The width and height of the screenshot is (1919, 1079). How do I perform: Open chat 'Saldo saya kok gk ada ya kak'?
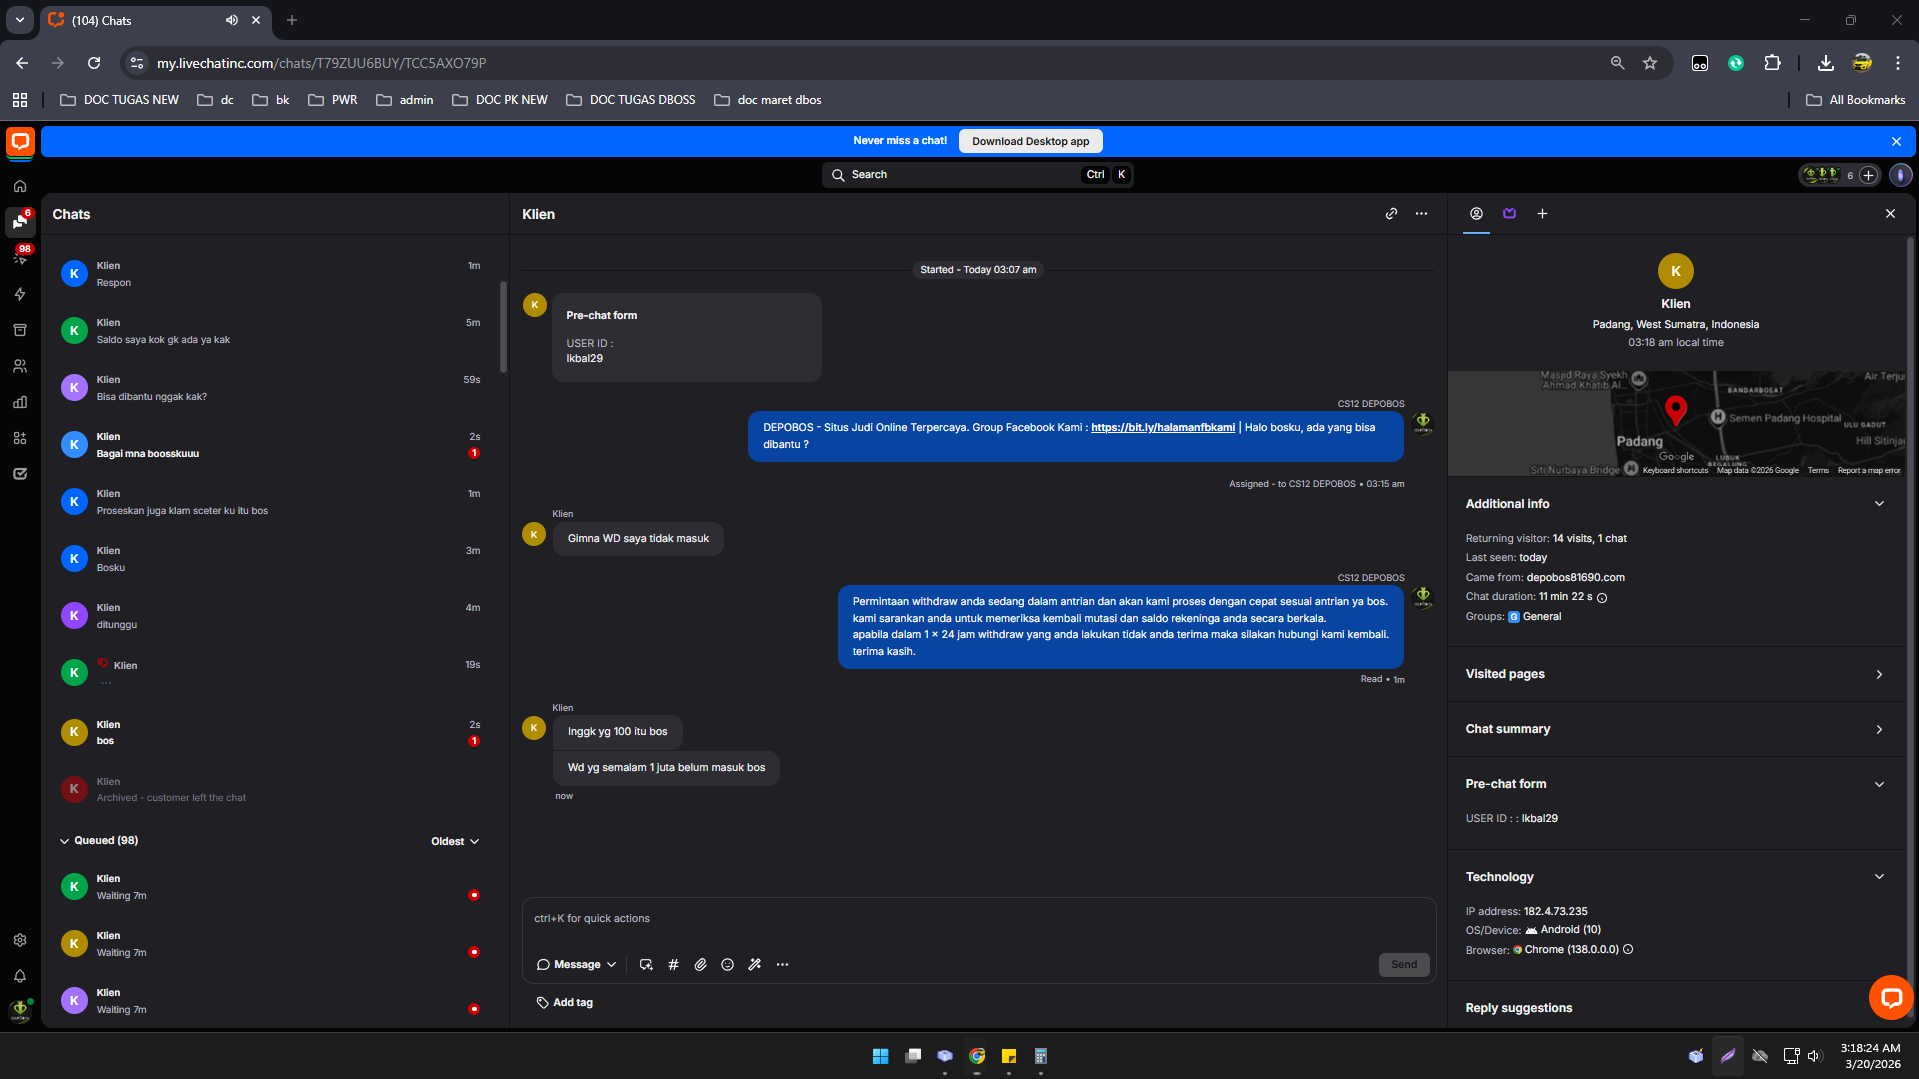pyautogui.click(x=270, y=331)
